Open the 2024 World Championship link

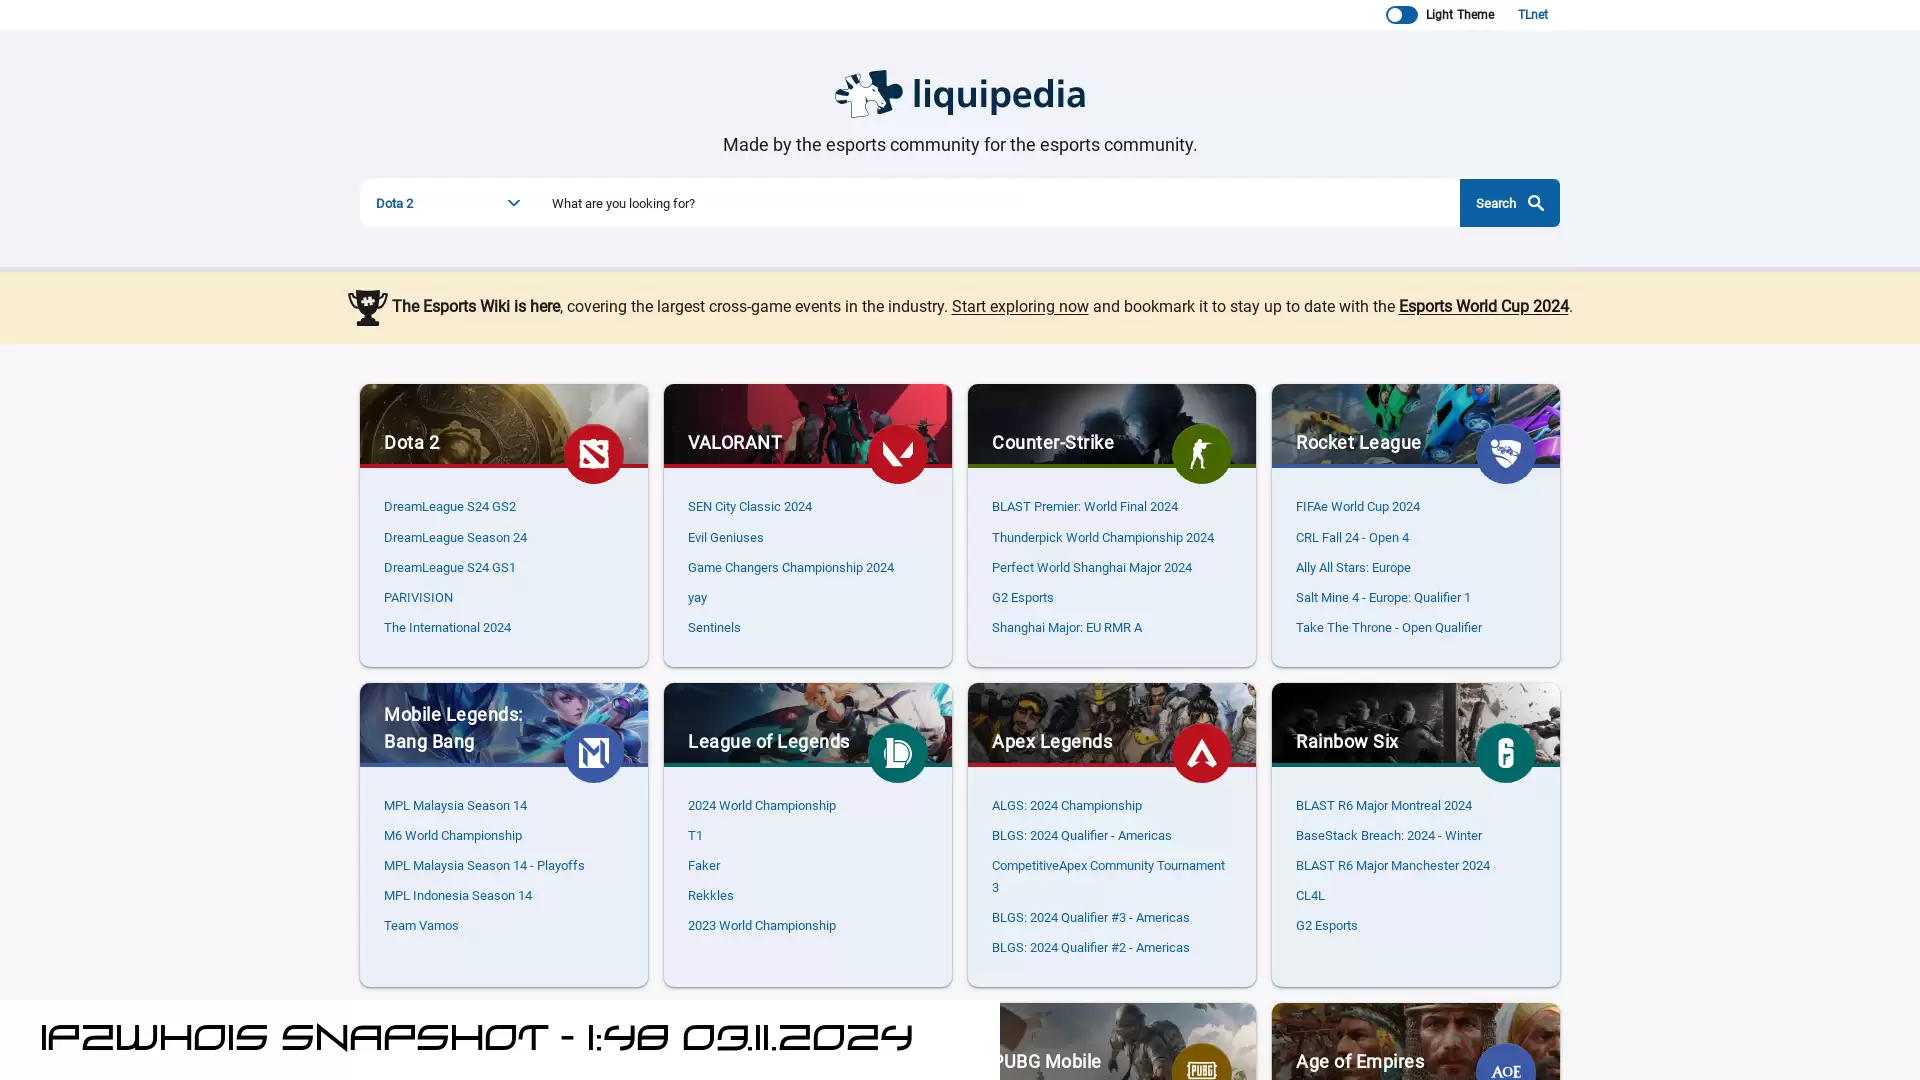pos(761,806)
